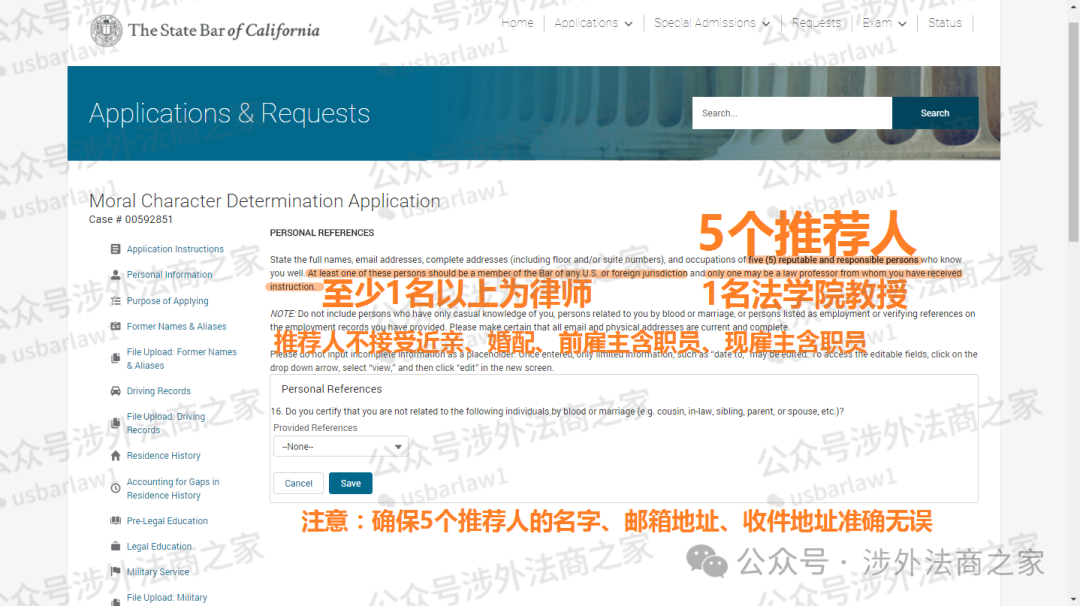Click the Applications & Requests banner title
Screen dimensions: 1080x606
(229, 113)
